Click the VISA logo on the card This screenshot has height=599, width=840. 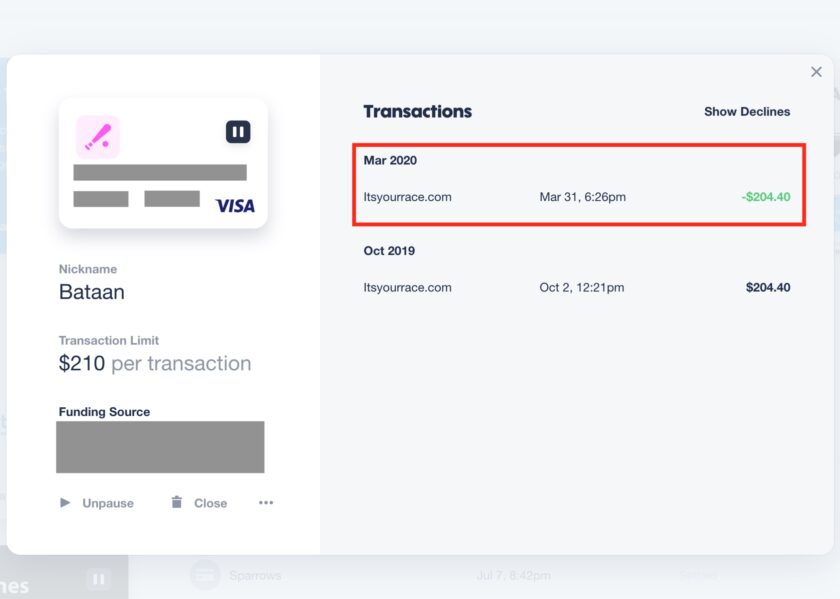[235, 206]
